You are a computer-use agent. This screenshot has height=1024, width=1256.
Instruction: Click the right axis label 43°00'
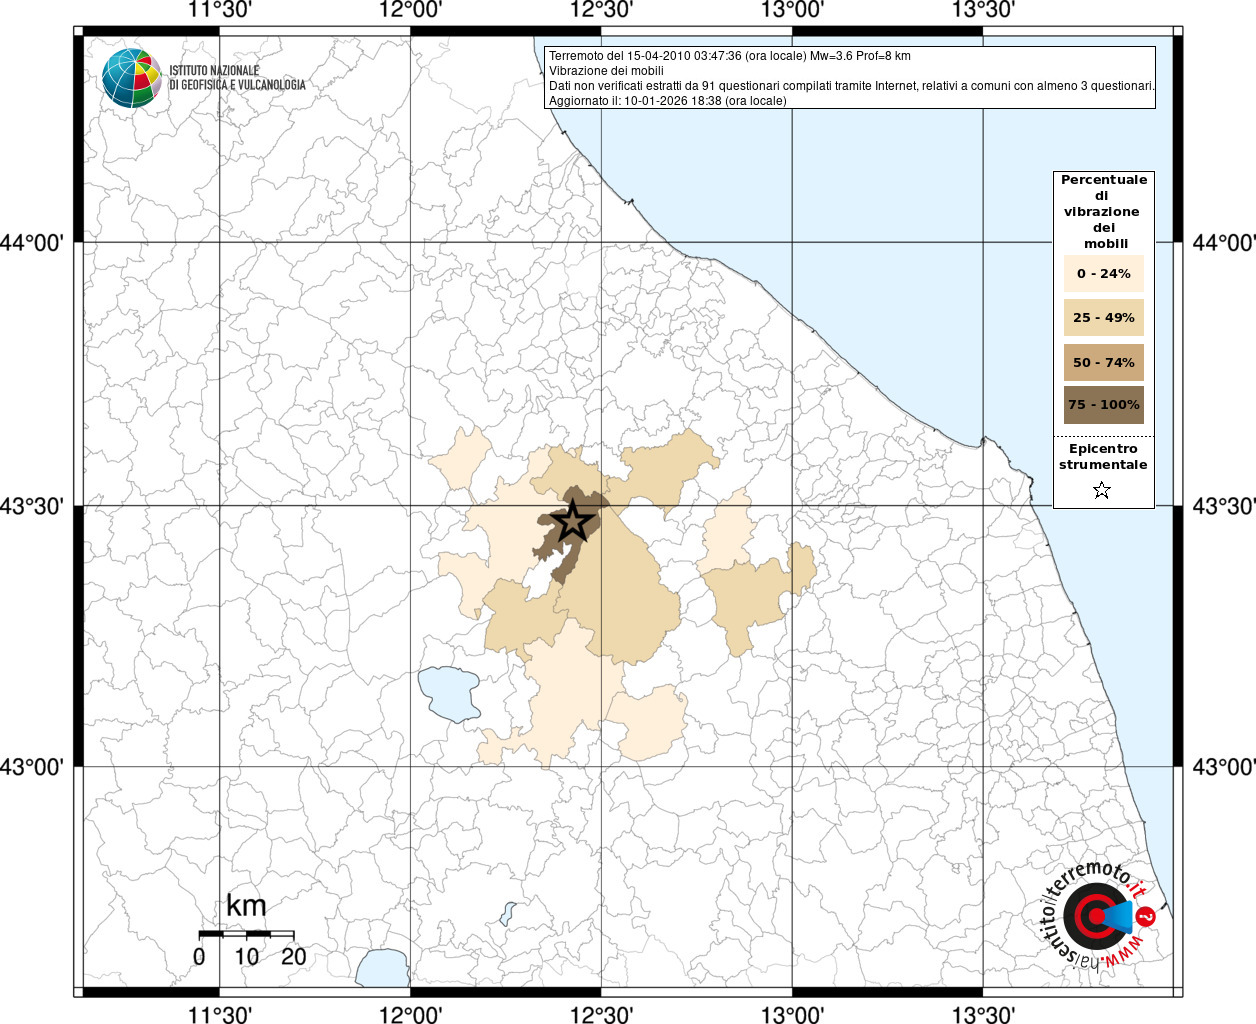pyautogui.click(x=1223, y=767)
